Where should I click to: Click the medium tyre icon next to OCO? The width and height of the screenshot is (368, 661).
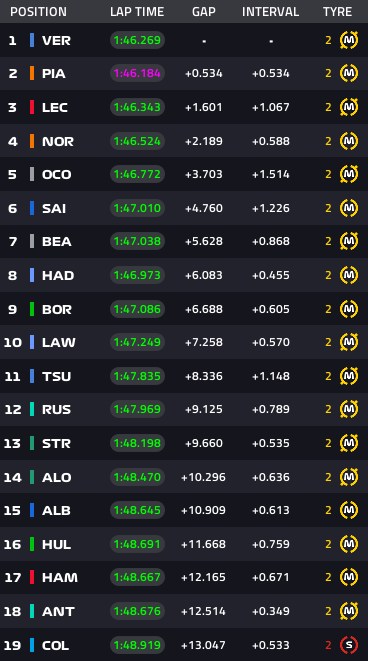[x=349, y=174]
